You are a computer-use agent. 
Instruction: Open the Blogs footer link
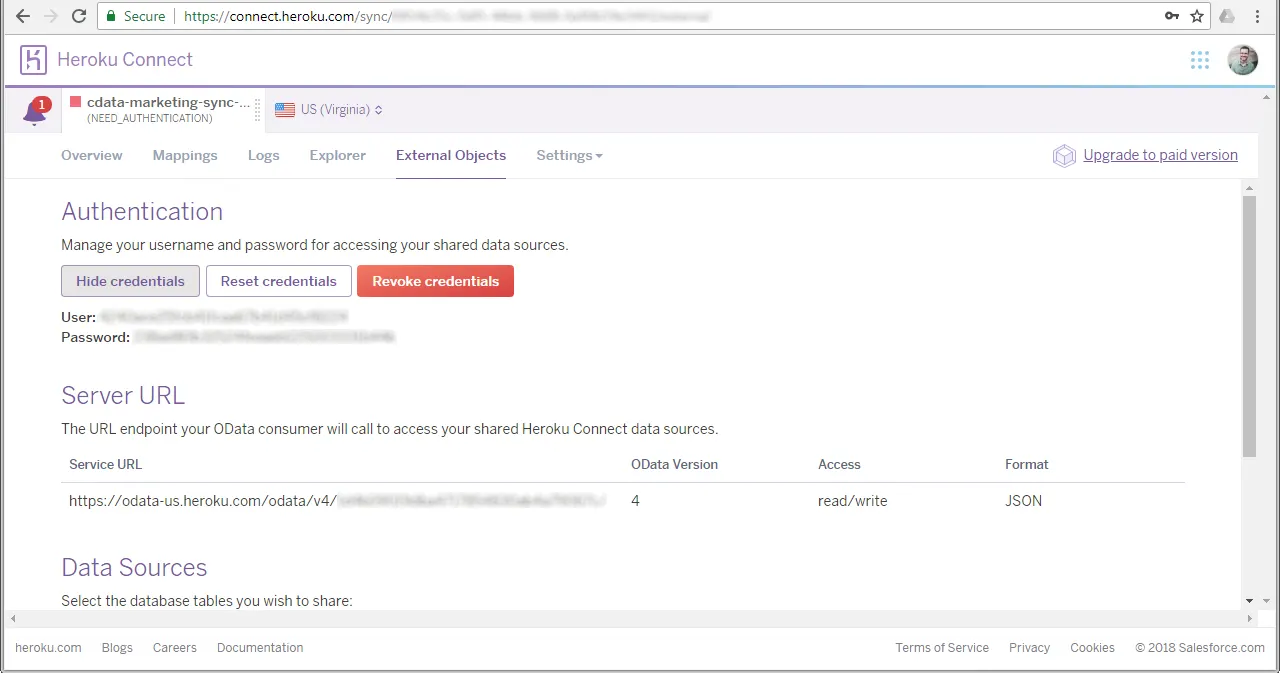point(117,648)
